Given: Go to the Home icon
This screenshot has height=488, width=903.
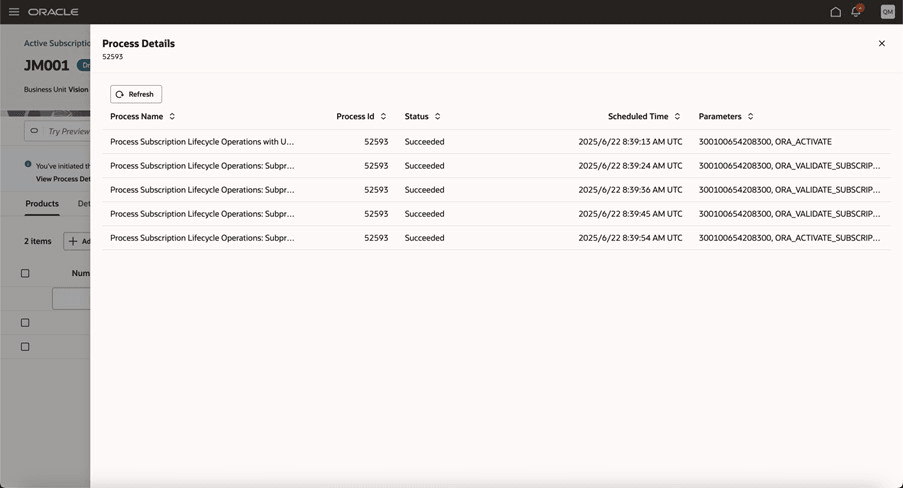Looking at the screenshot, I should 835,12.
